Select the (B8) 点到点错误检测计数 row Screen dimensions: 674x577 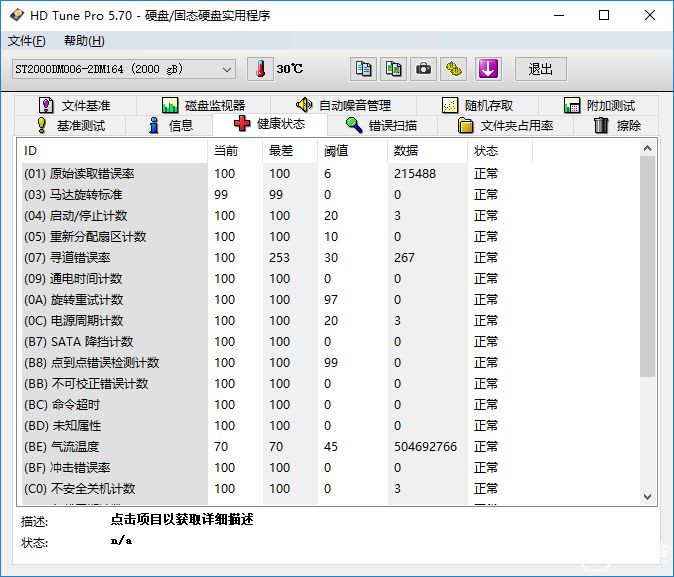277,362
